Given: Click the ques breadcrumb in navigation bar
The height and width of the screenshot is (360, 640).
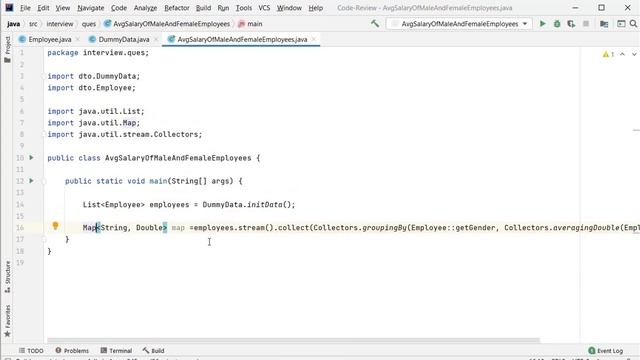Looking at the screenshot, I should (x=89, y=24).
